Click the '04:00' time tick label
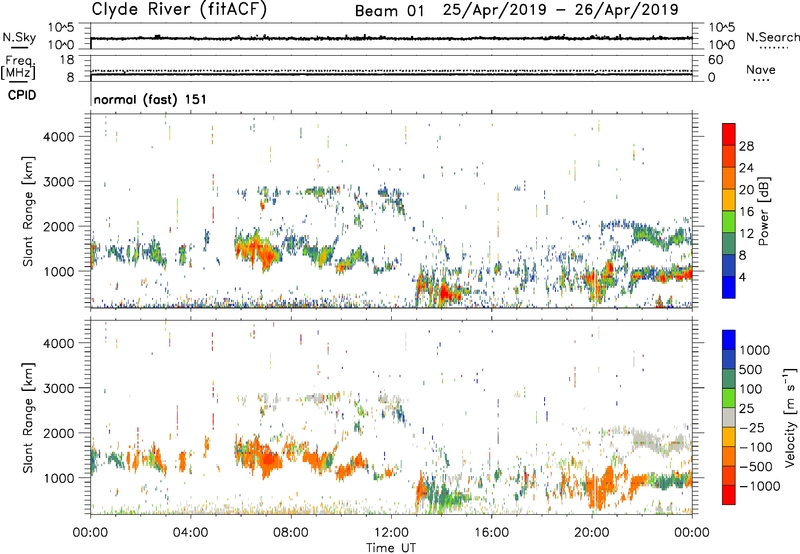800x554 pixels. [191, 533]
